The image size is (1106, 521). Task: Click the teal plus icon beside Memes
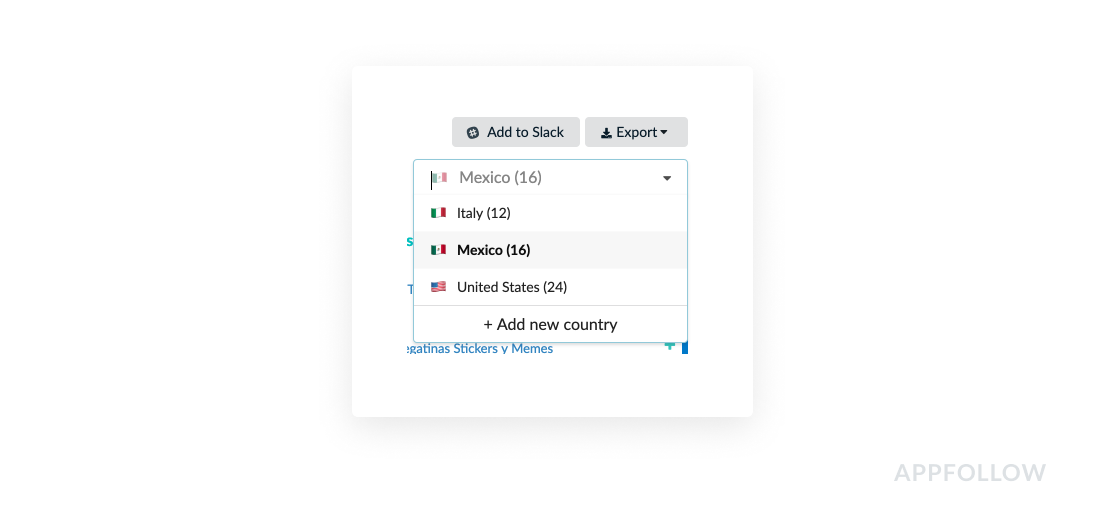[x=669, y=346]
